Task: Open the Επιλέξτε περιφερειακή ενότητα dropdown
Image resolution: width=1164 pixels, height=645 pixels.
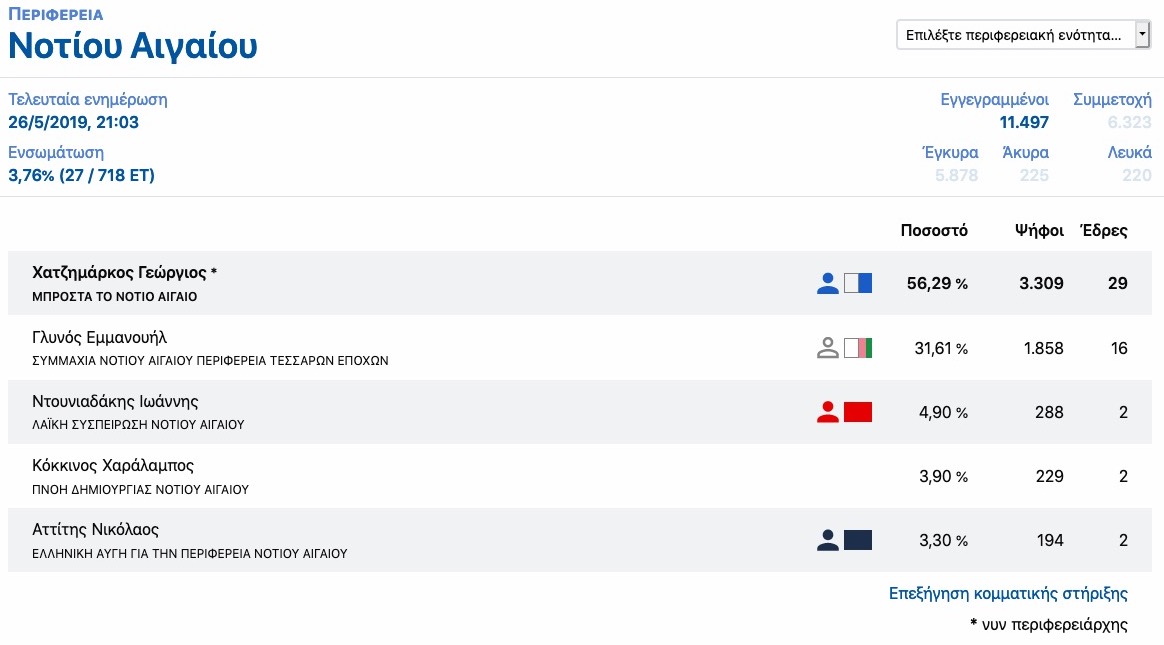Action: coord(1014,34)
